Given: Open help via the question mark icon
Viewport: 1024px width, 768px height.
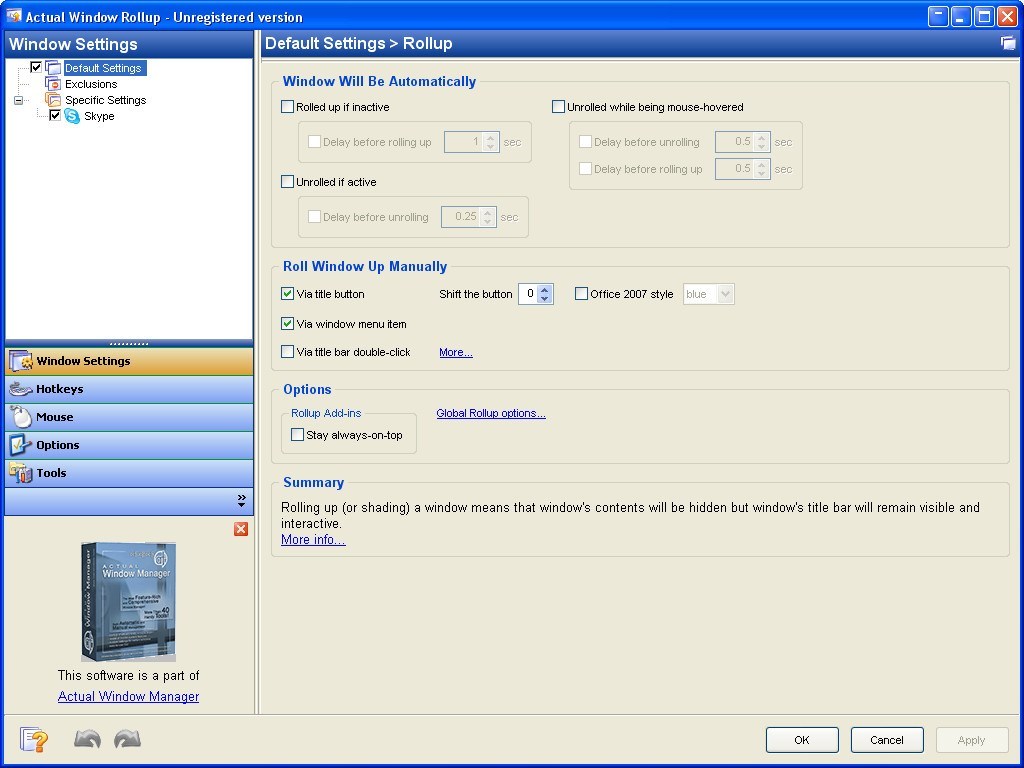Looking at the screenshot, I should (x=34, y=740).
